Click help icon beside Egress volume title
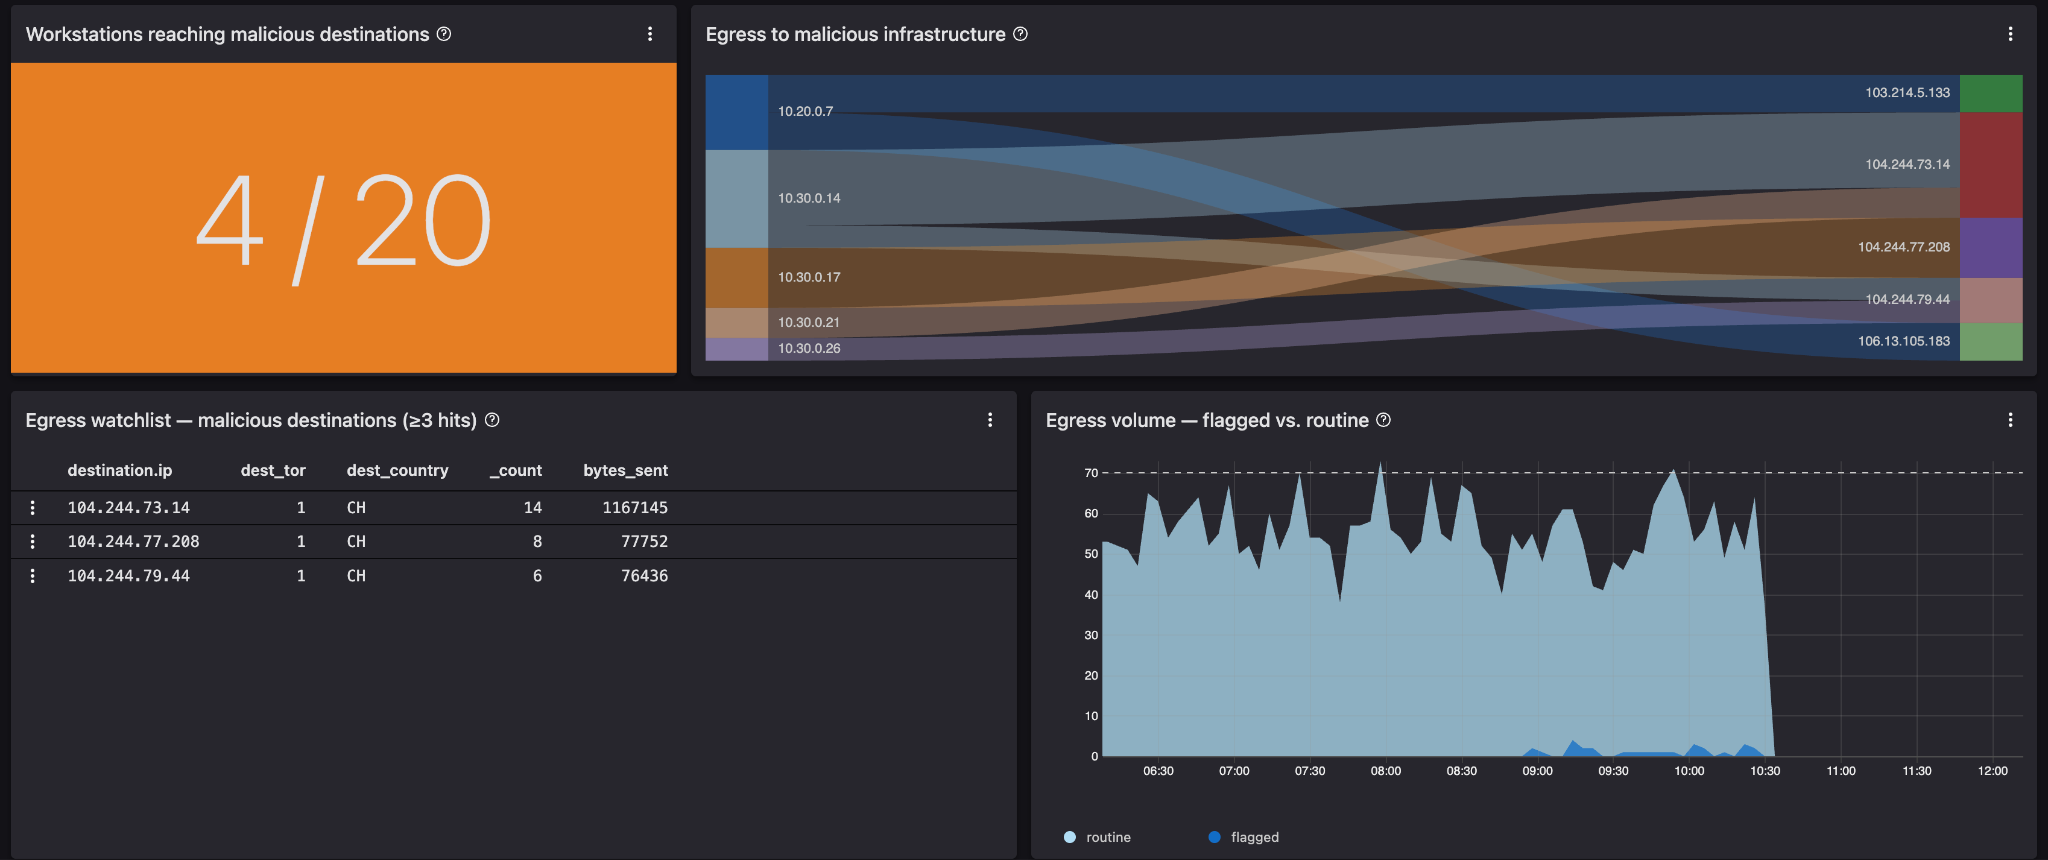The image size is (2048, 860). 1383,420
